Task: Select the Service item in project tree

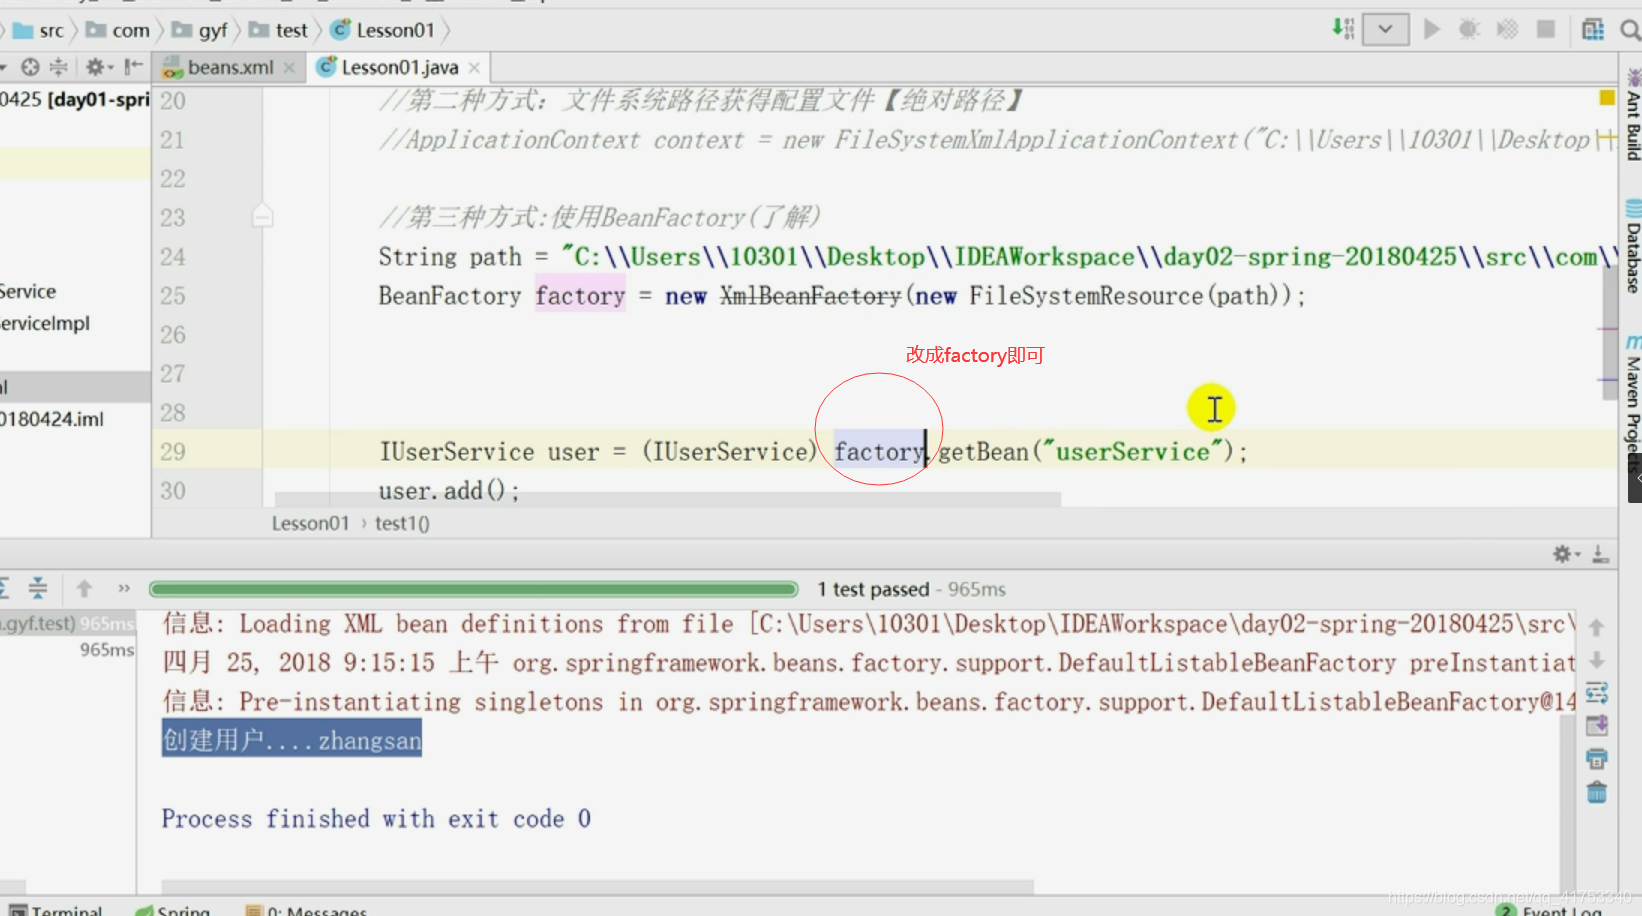Action: [x=28, y=291]
